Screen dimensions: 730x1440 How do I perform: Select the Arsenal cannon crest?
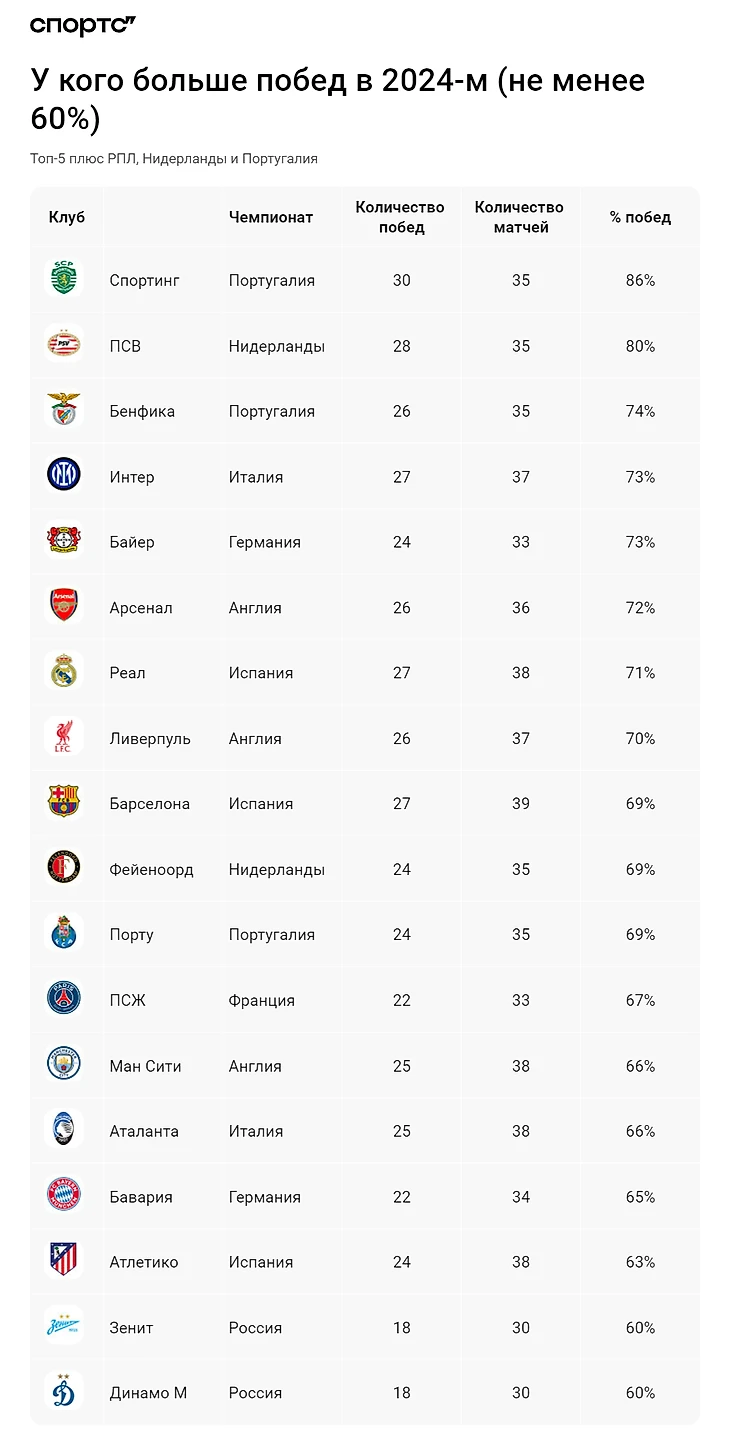point(64,607)
